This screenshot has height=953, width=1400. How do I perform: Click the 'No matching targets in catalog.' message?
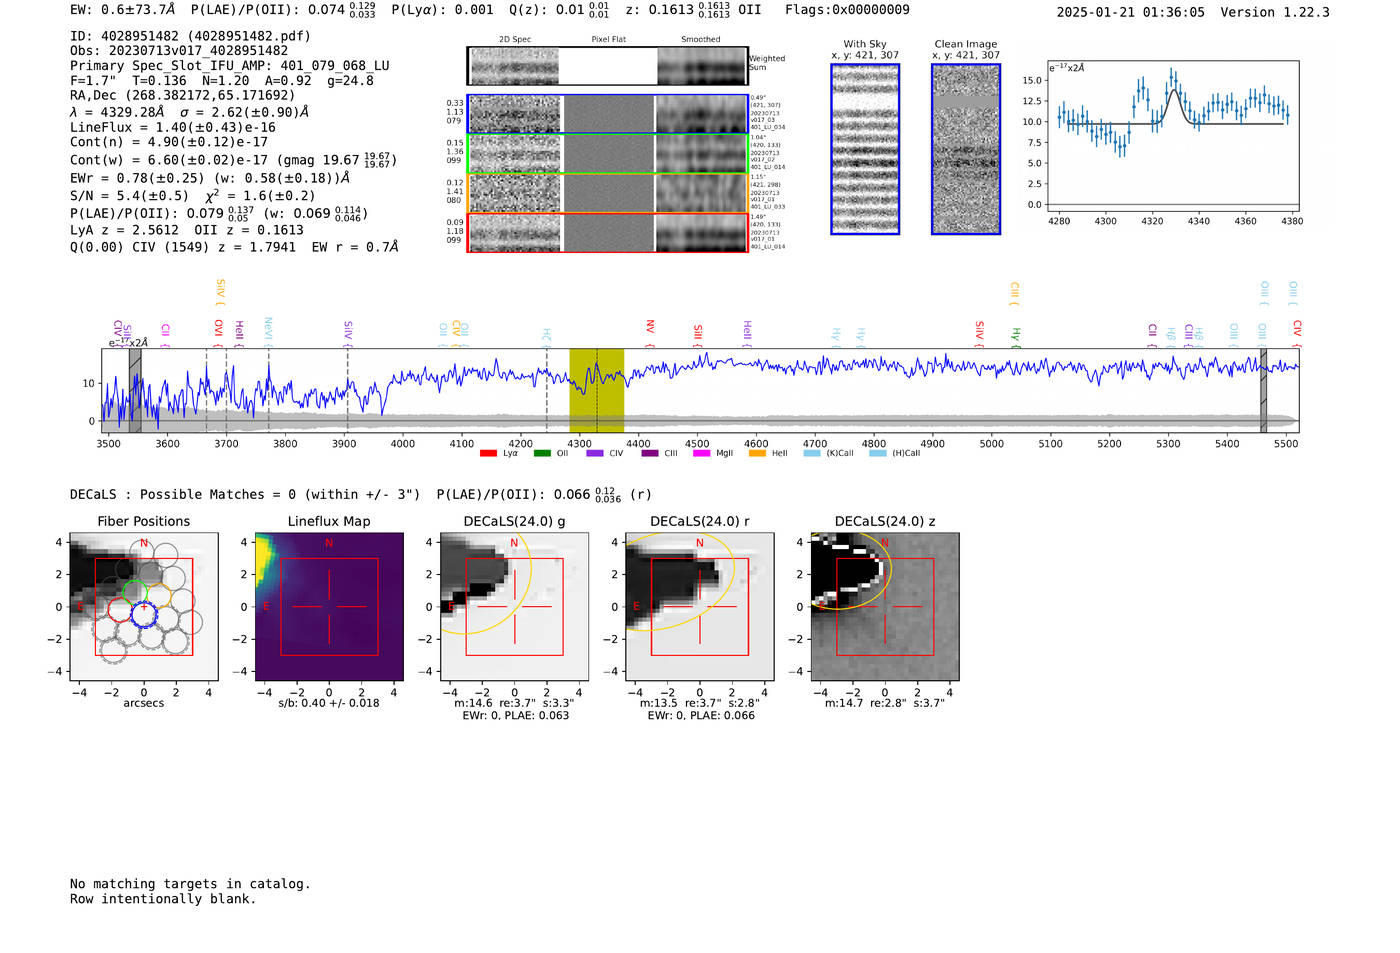tap(190, 884)
